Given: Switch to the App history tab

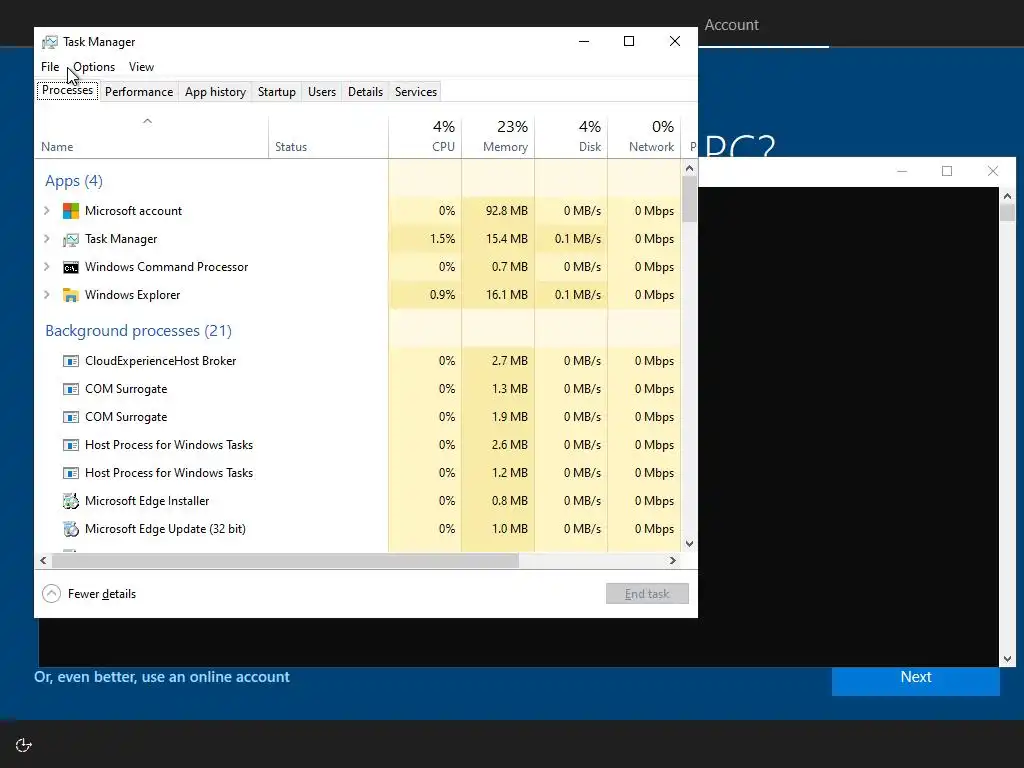Looking at the screenshot, I should point(216,92).
